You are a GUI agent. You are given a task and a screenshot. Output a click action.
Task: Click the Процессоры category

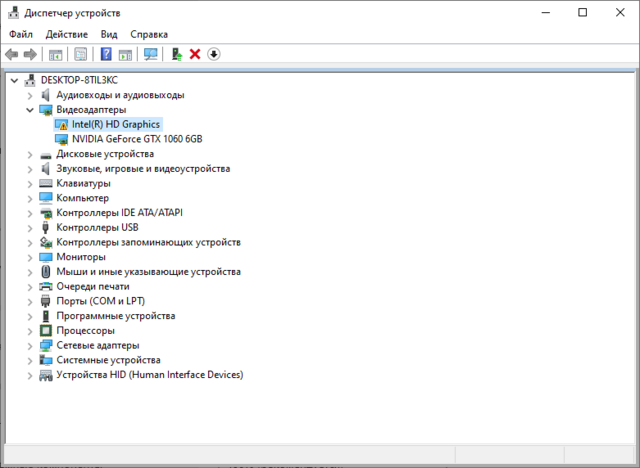(x=85, y=330)
